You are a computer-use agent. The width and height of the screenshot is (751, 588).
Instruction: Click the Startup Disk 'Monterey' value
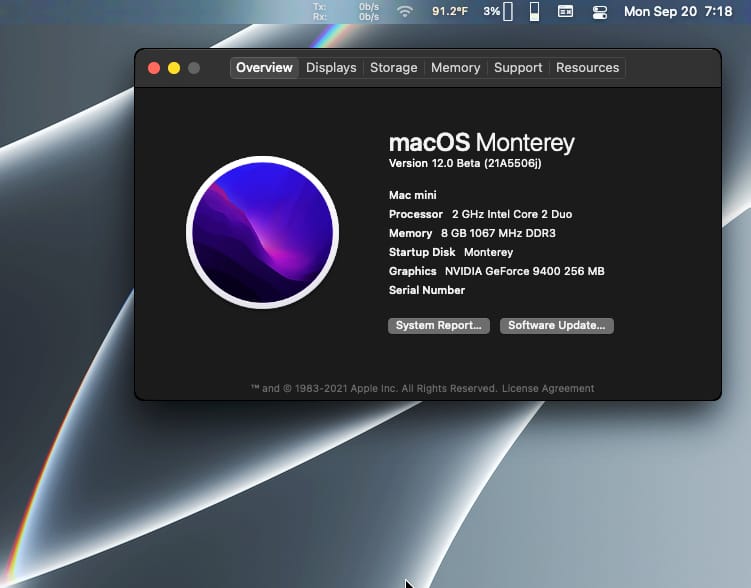488,252
